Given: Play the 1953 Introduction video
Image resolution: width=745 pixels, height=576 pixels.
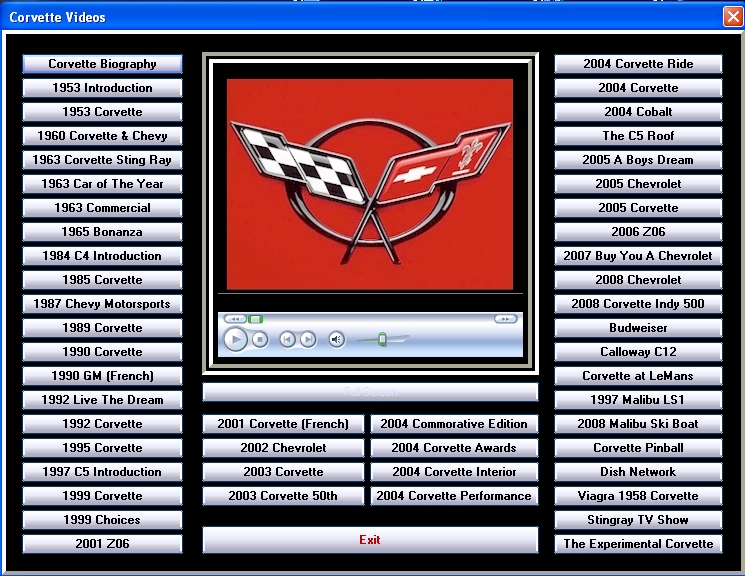Looking at the screenshot, I should [x=102, y=88].
